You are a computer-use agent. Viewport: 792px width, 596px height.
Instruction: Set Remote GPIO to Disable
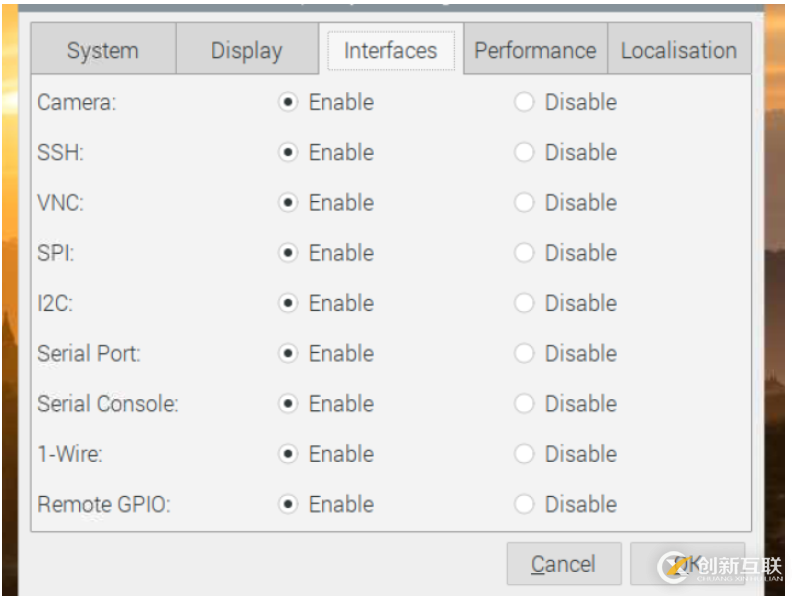(524, 504)
